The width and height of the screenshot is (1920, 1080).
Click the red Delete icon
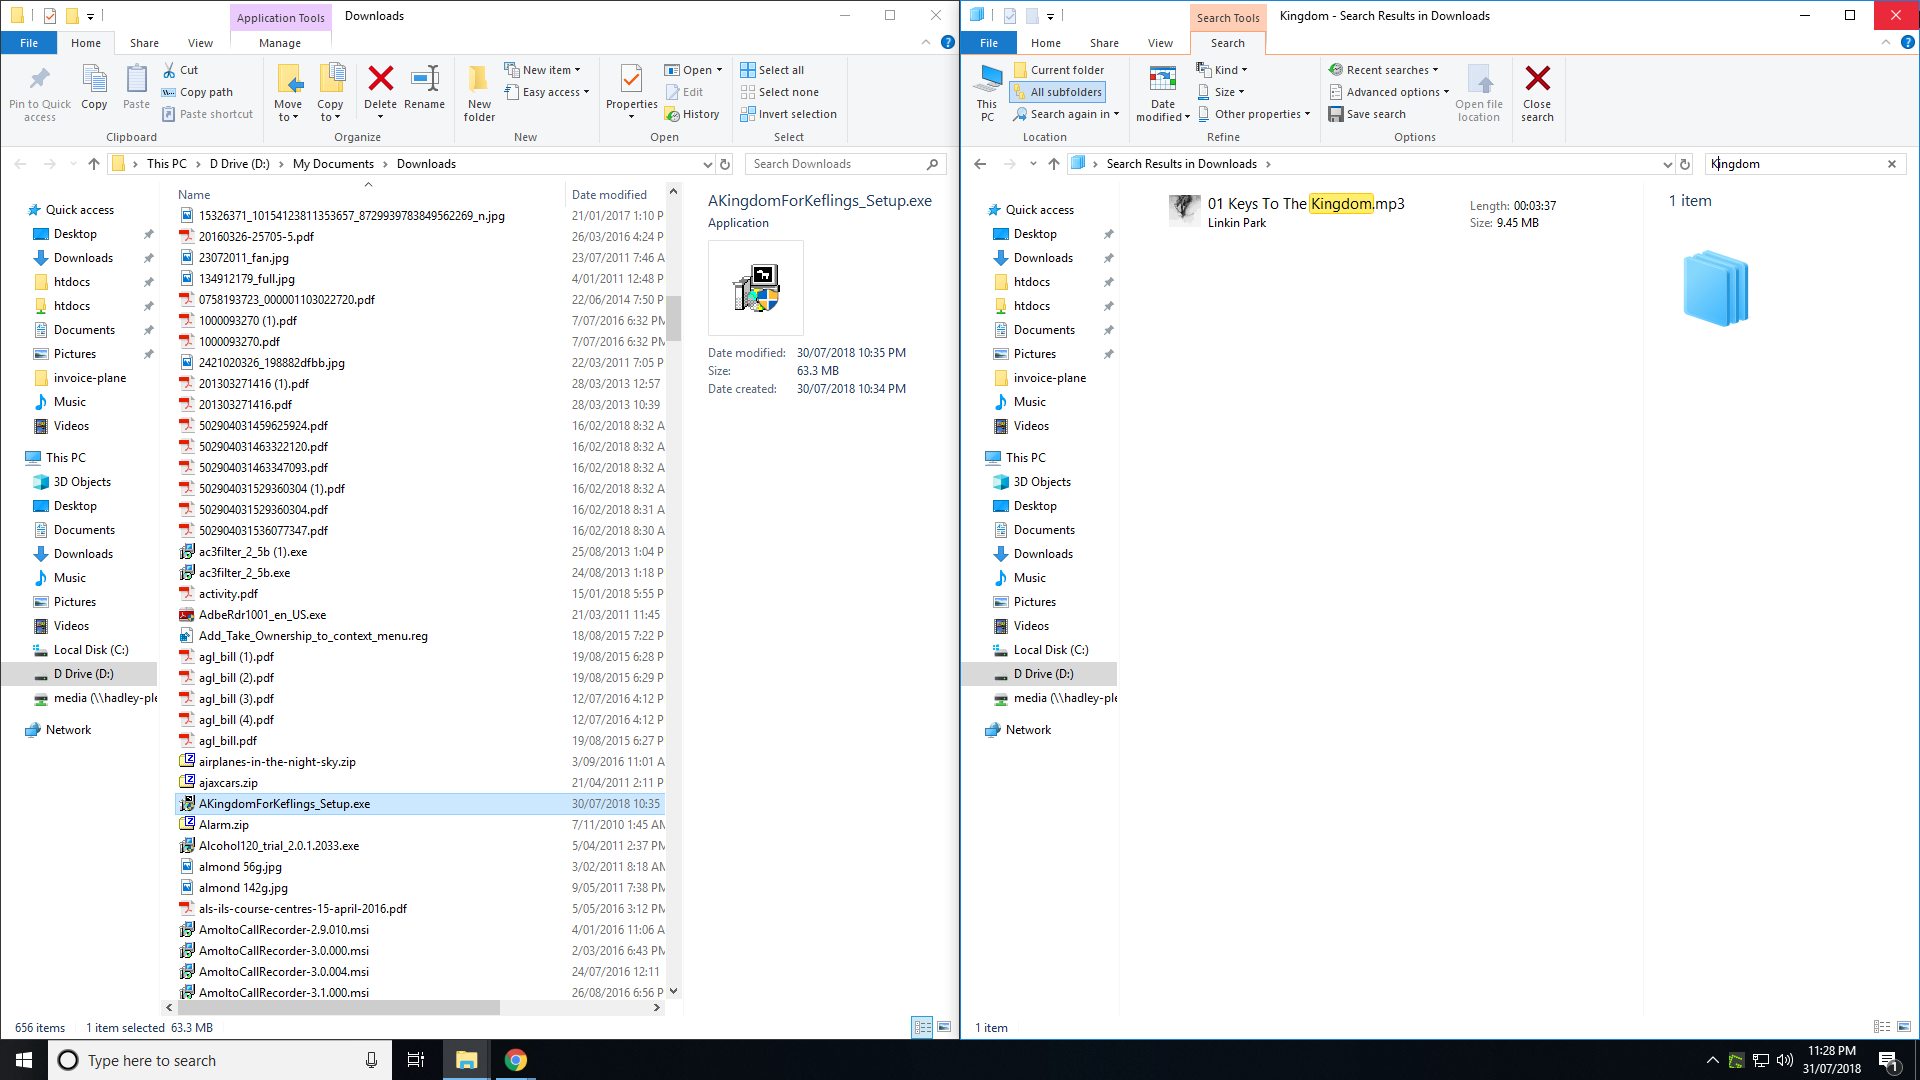(x=380, y=78)
